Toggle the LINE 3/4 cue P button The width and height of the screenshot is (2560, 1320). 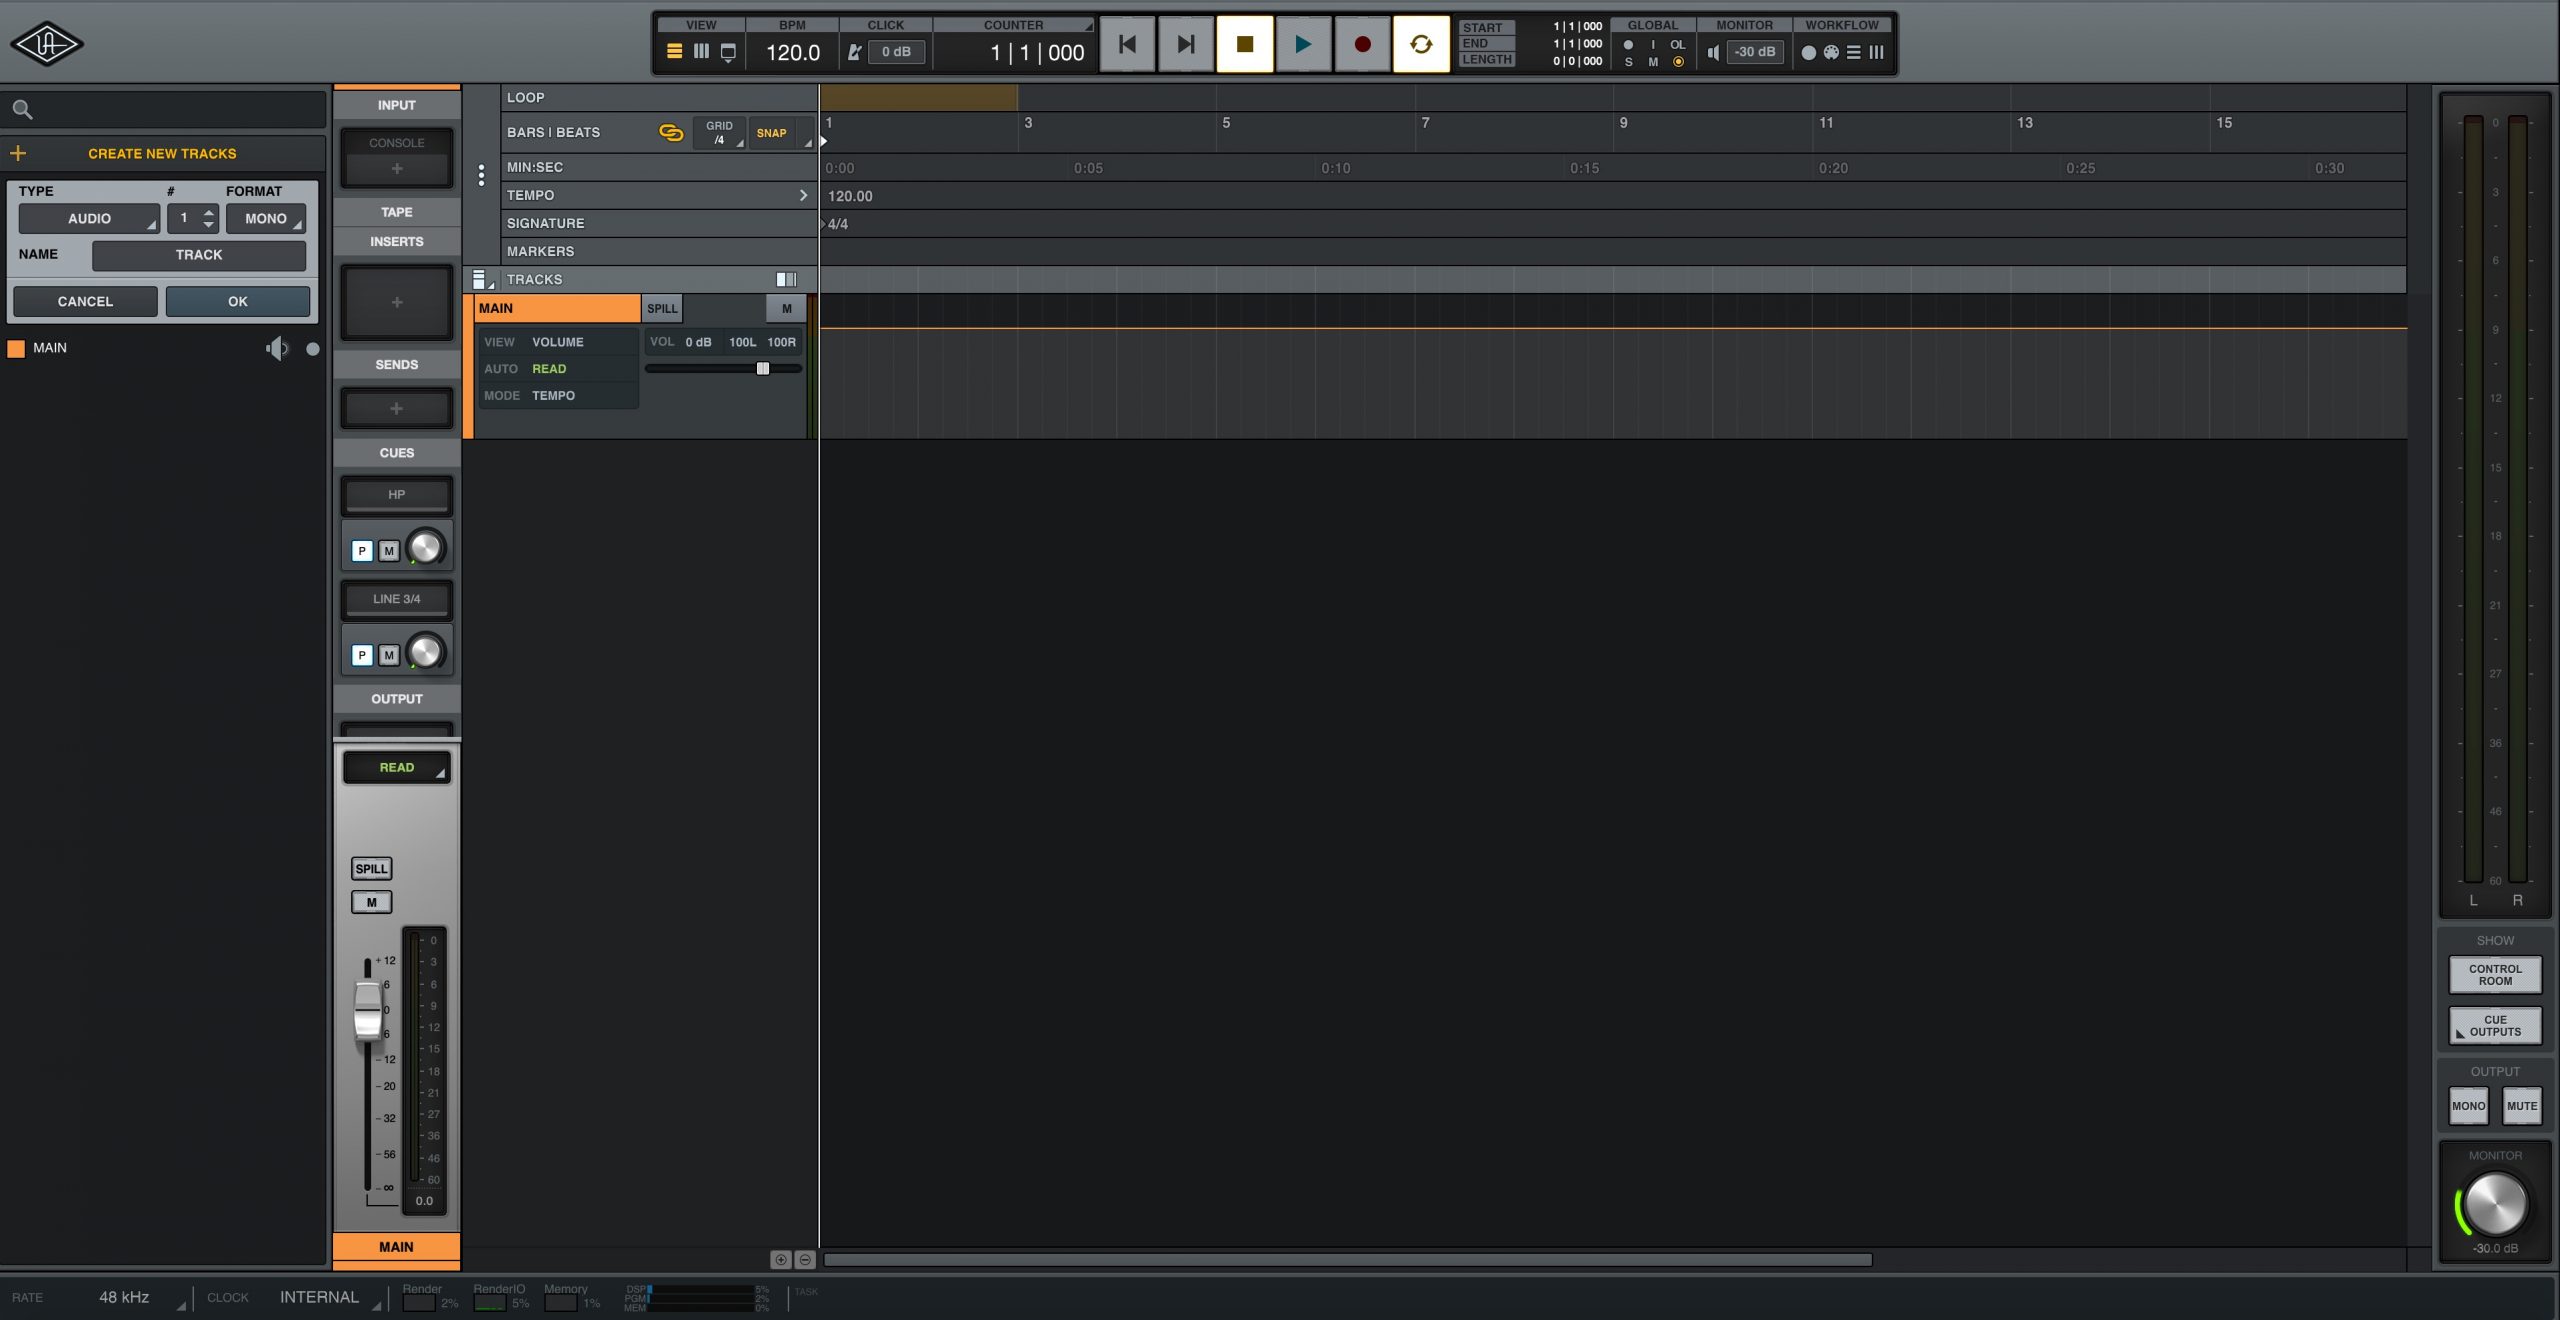point(362,655)
